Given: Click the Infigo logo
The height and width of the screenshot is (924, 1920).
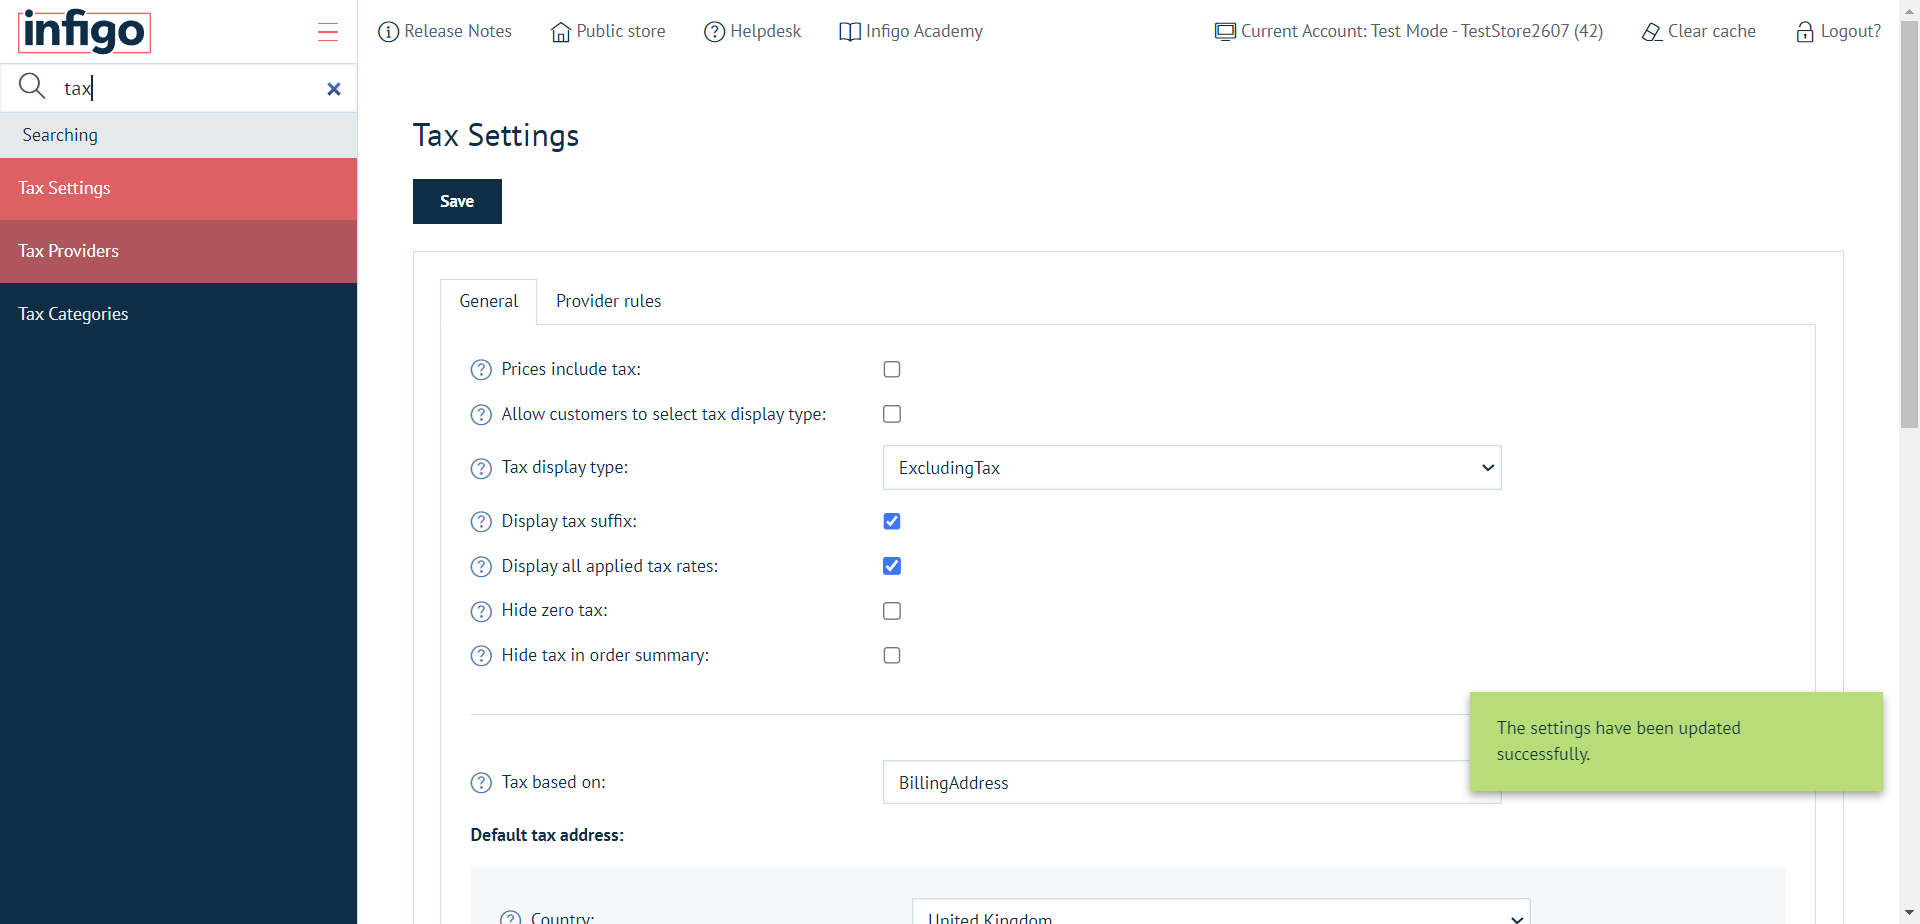Looking at the screenshot, I should (x=84, y=32).
